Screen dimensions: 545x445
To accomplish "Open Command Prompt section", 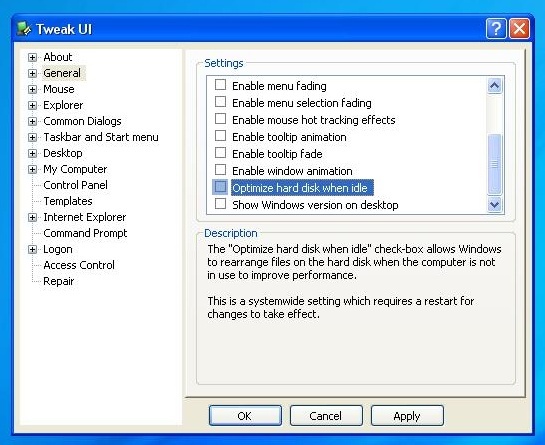I will (x=85, y=233).
